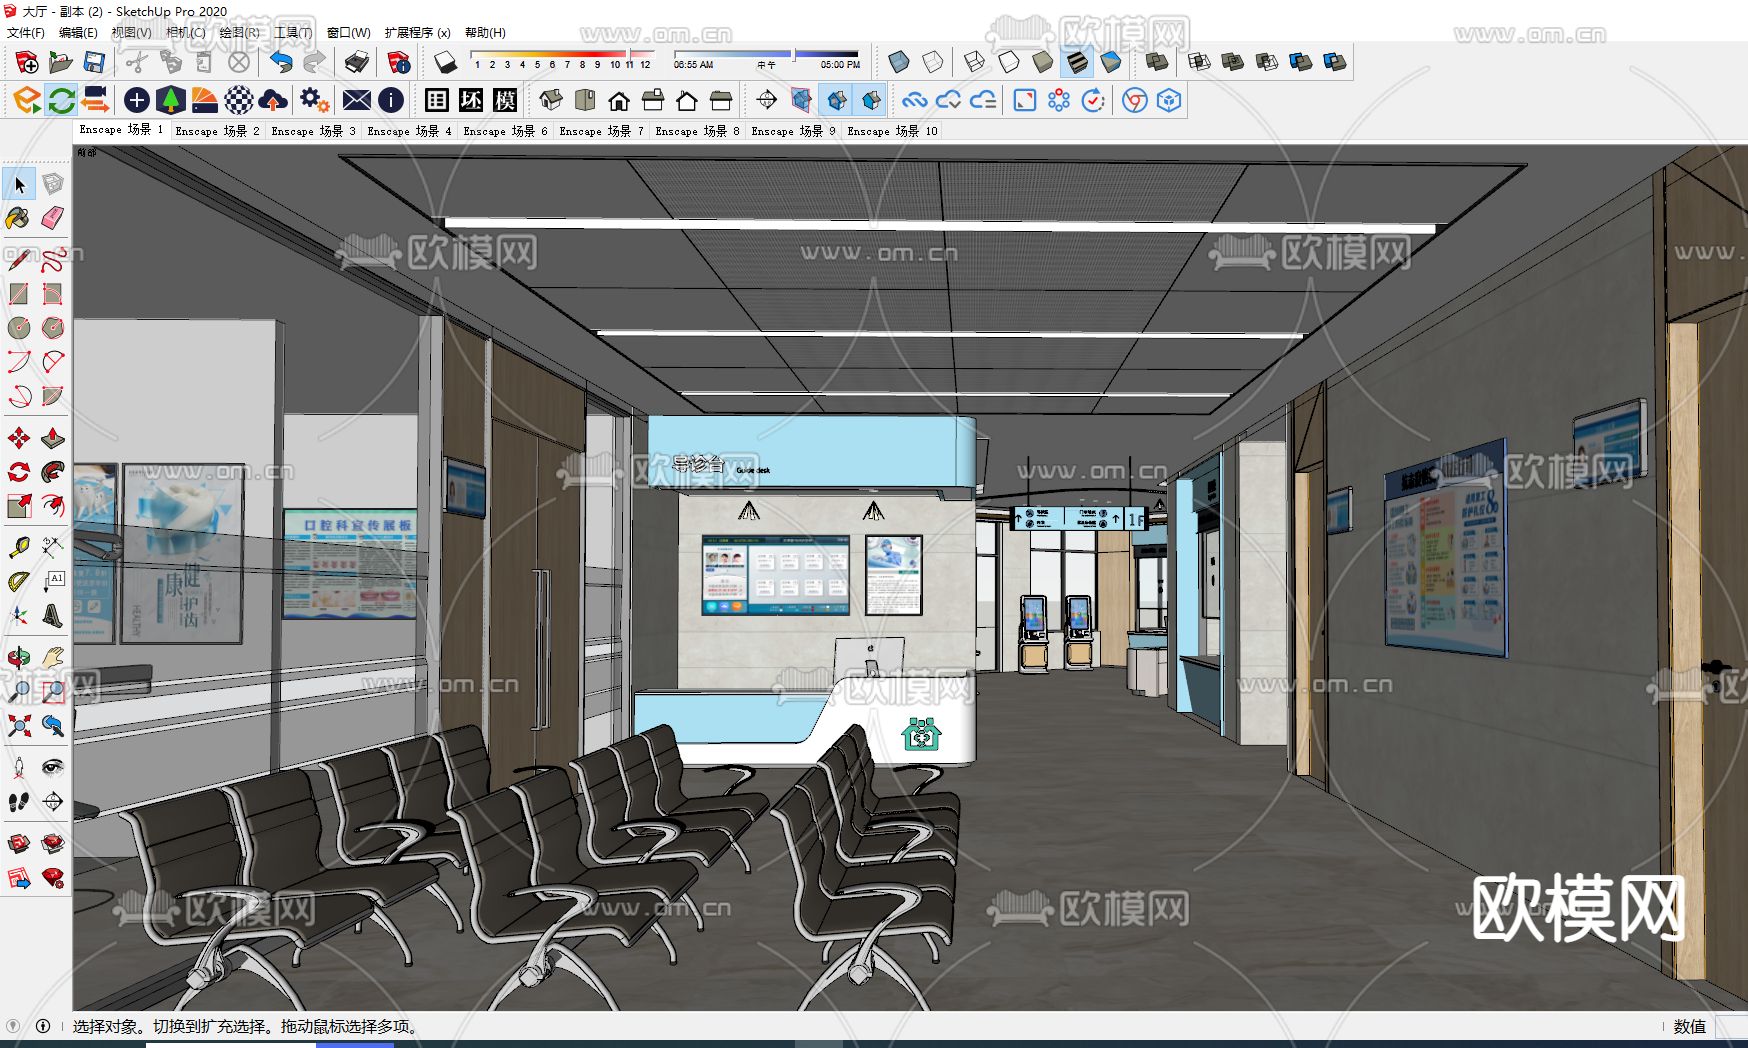Select the Protractor tool
This screenshot has width=1748, height=1048.
coord(19,581)
